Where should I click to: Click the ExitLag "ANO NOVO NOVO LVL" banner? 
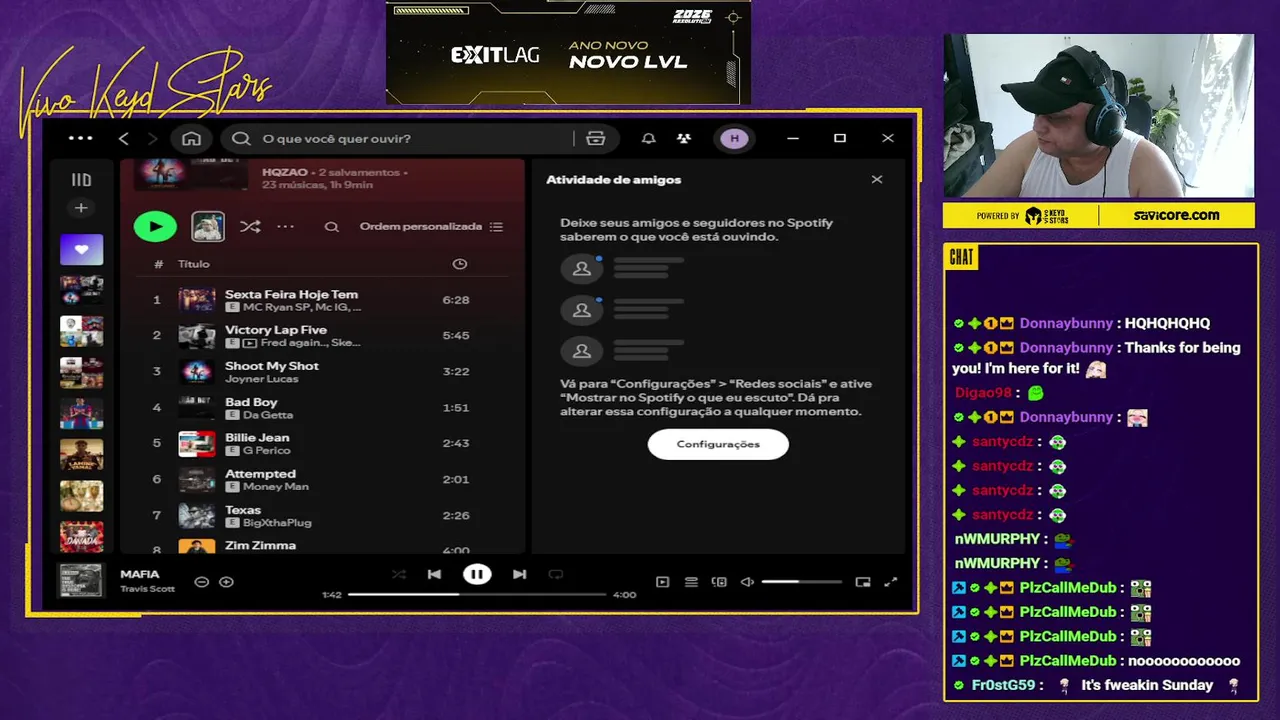tap(568, 52)
